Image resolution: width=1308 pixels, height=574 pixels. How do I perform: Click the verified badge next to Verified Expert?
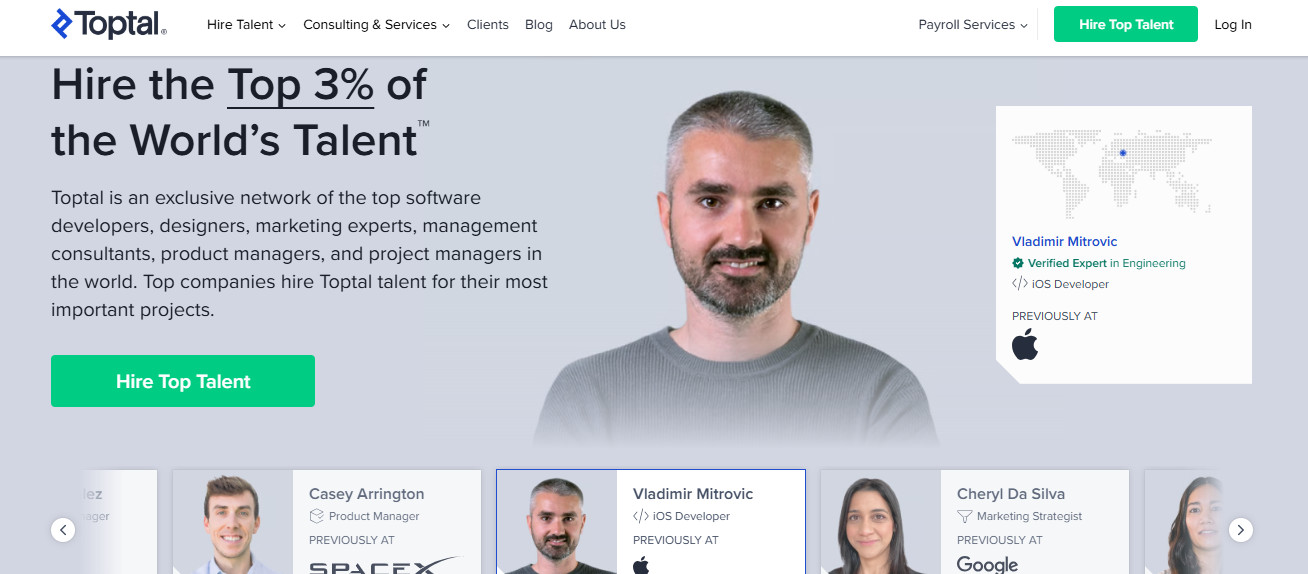[x=1018, y=264]
